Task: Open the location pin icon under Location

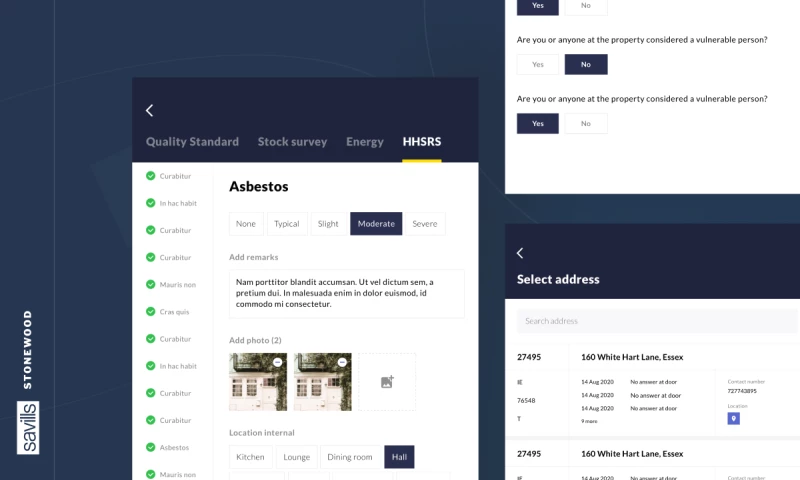Action: coord(733,418)
